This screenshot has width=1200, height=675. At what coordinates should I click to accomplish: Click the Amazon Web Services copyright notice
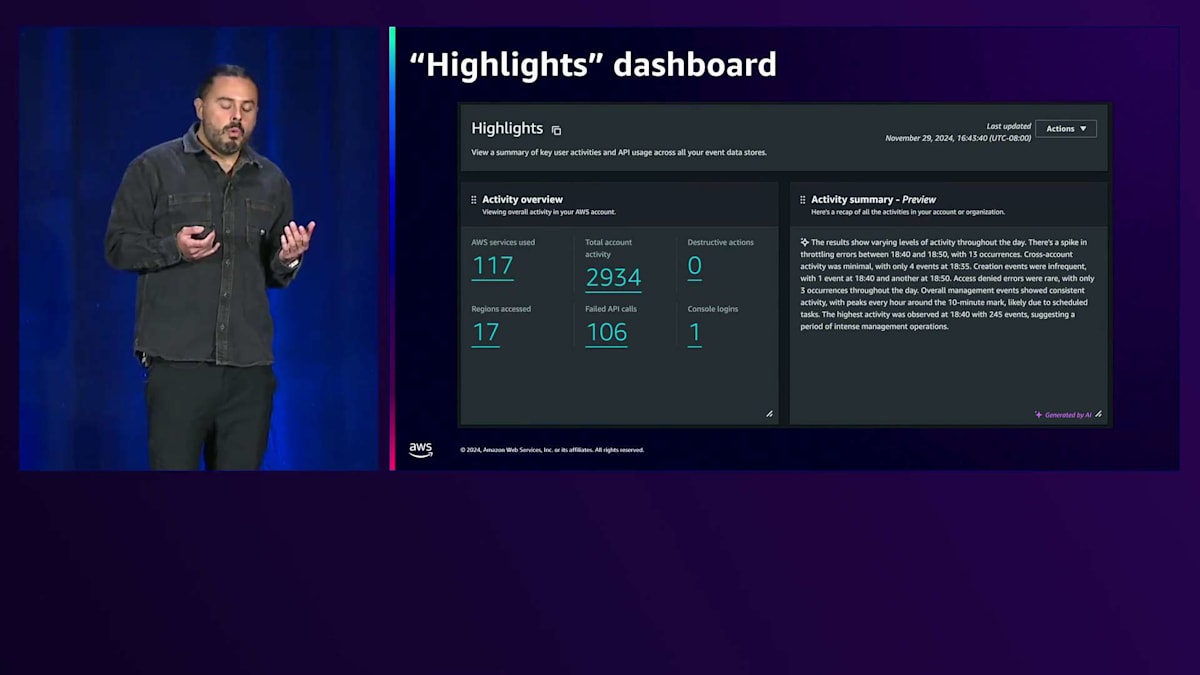552,450
